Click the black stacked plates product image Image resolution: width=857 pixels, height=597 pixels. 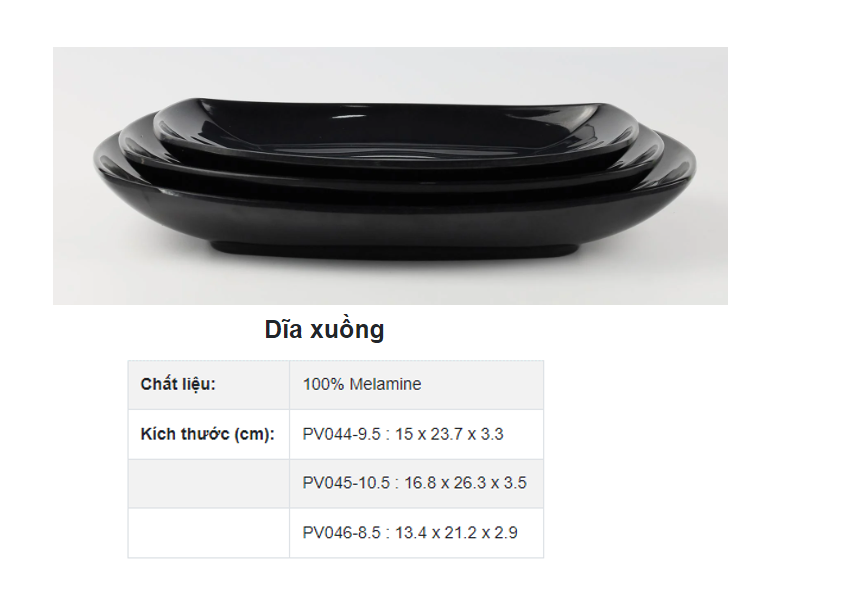point(390,176)
